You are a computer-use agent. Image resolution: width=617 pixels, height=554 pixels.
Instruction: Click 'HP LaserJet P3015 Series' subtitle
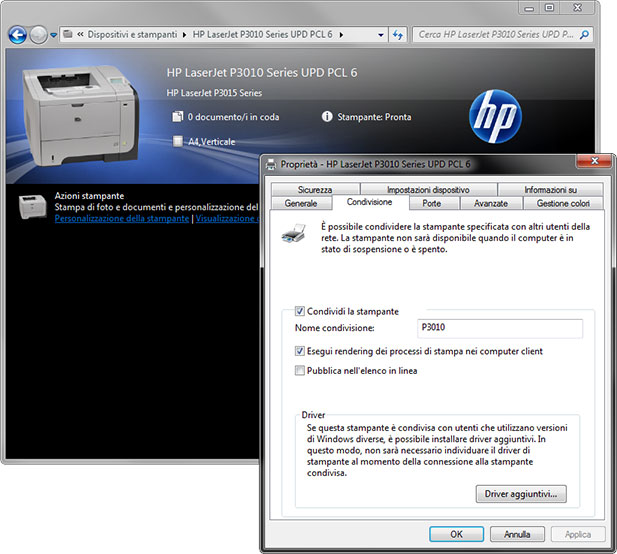(214, 93)
